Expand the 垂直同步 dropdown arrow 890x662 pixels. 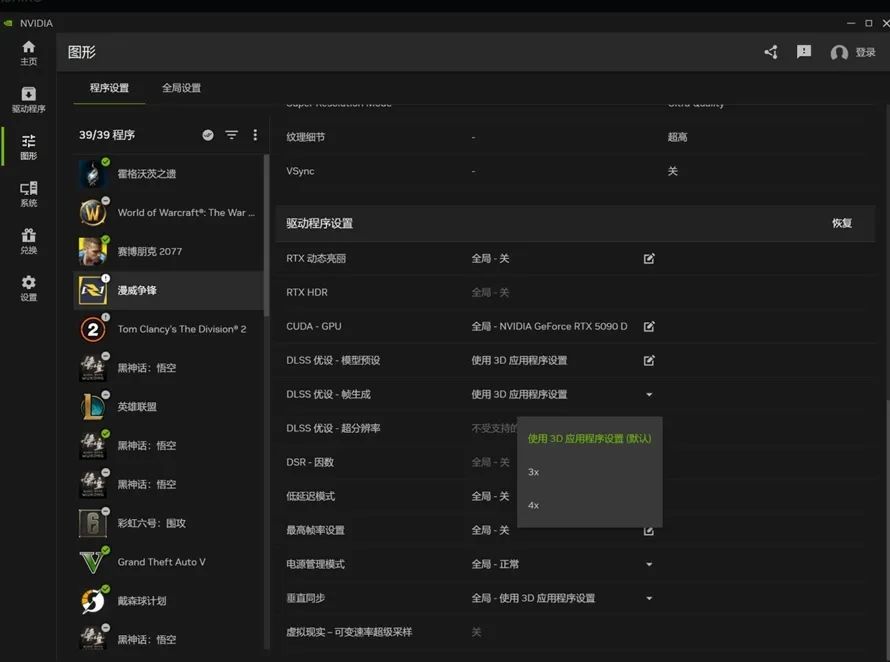point(649,599)
